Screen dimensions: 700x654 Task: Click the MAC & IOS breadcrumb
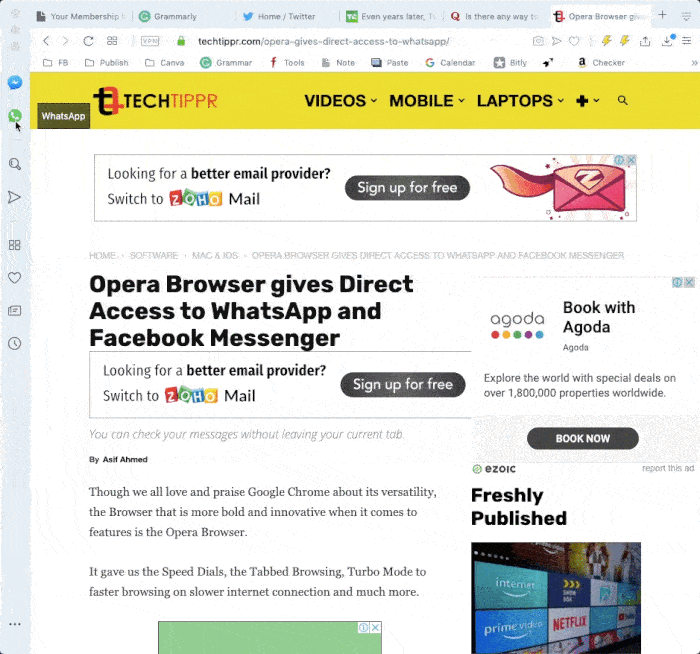[x=215, y=255]
